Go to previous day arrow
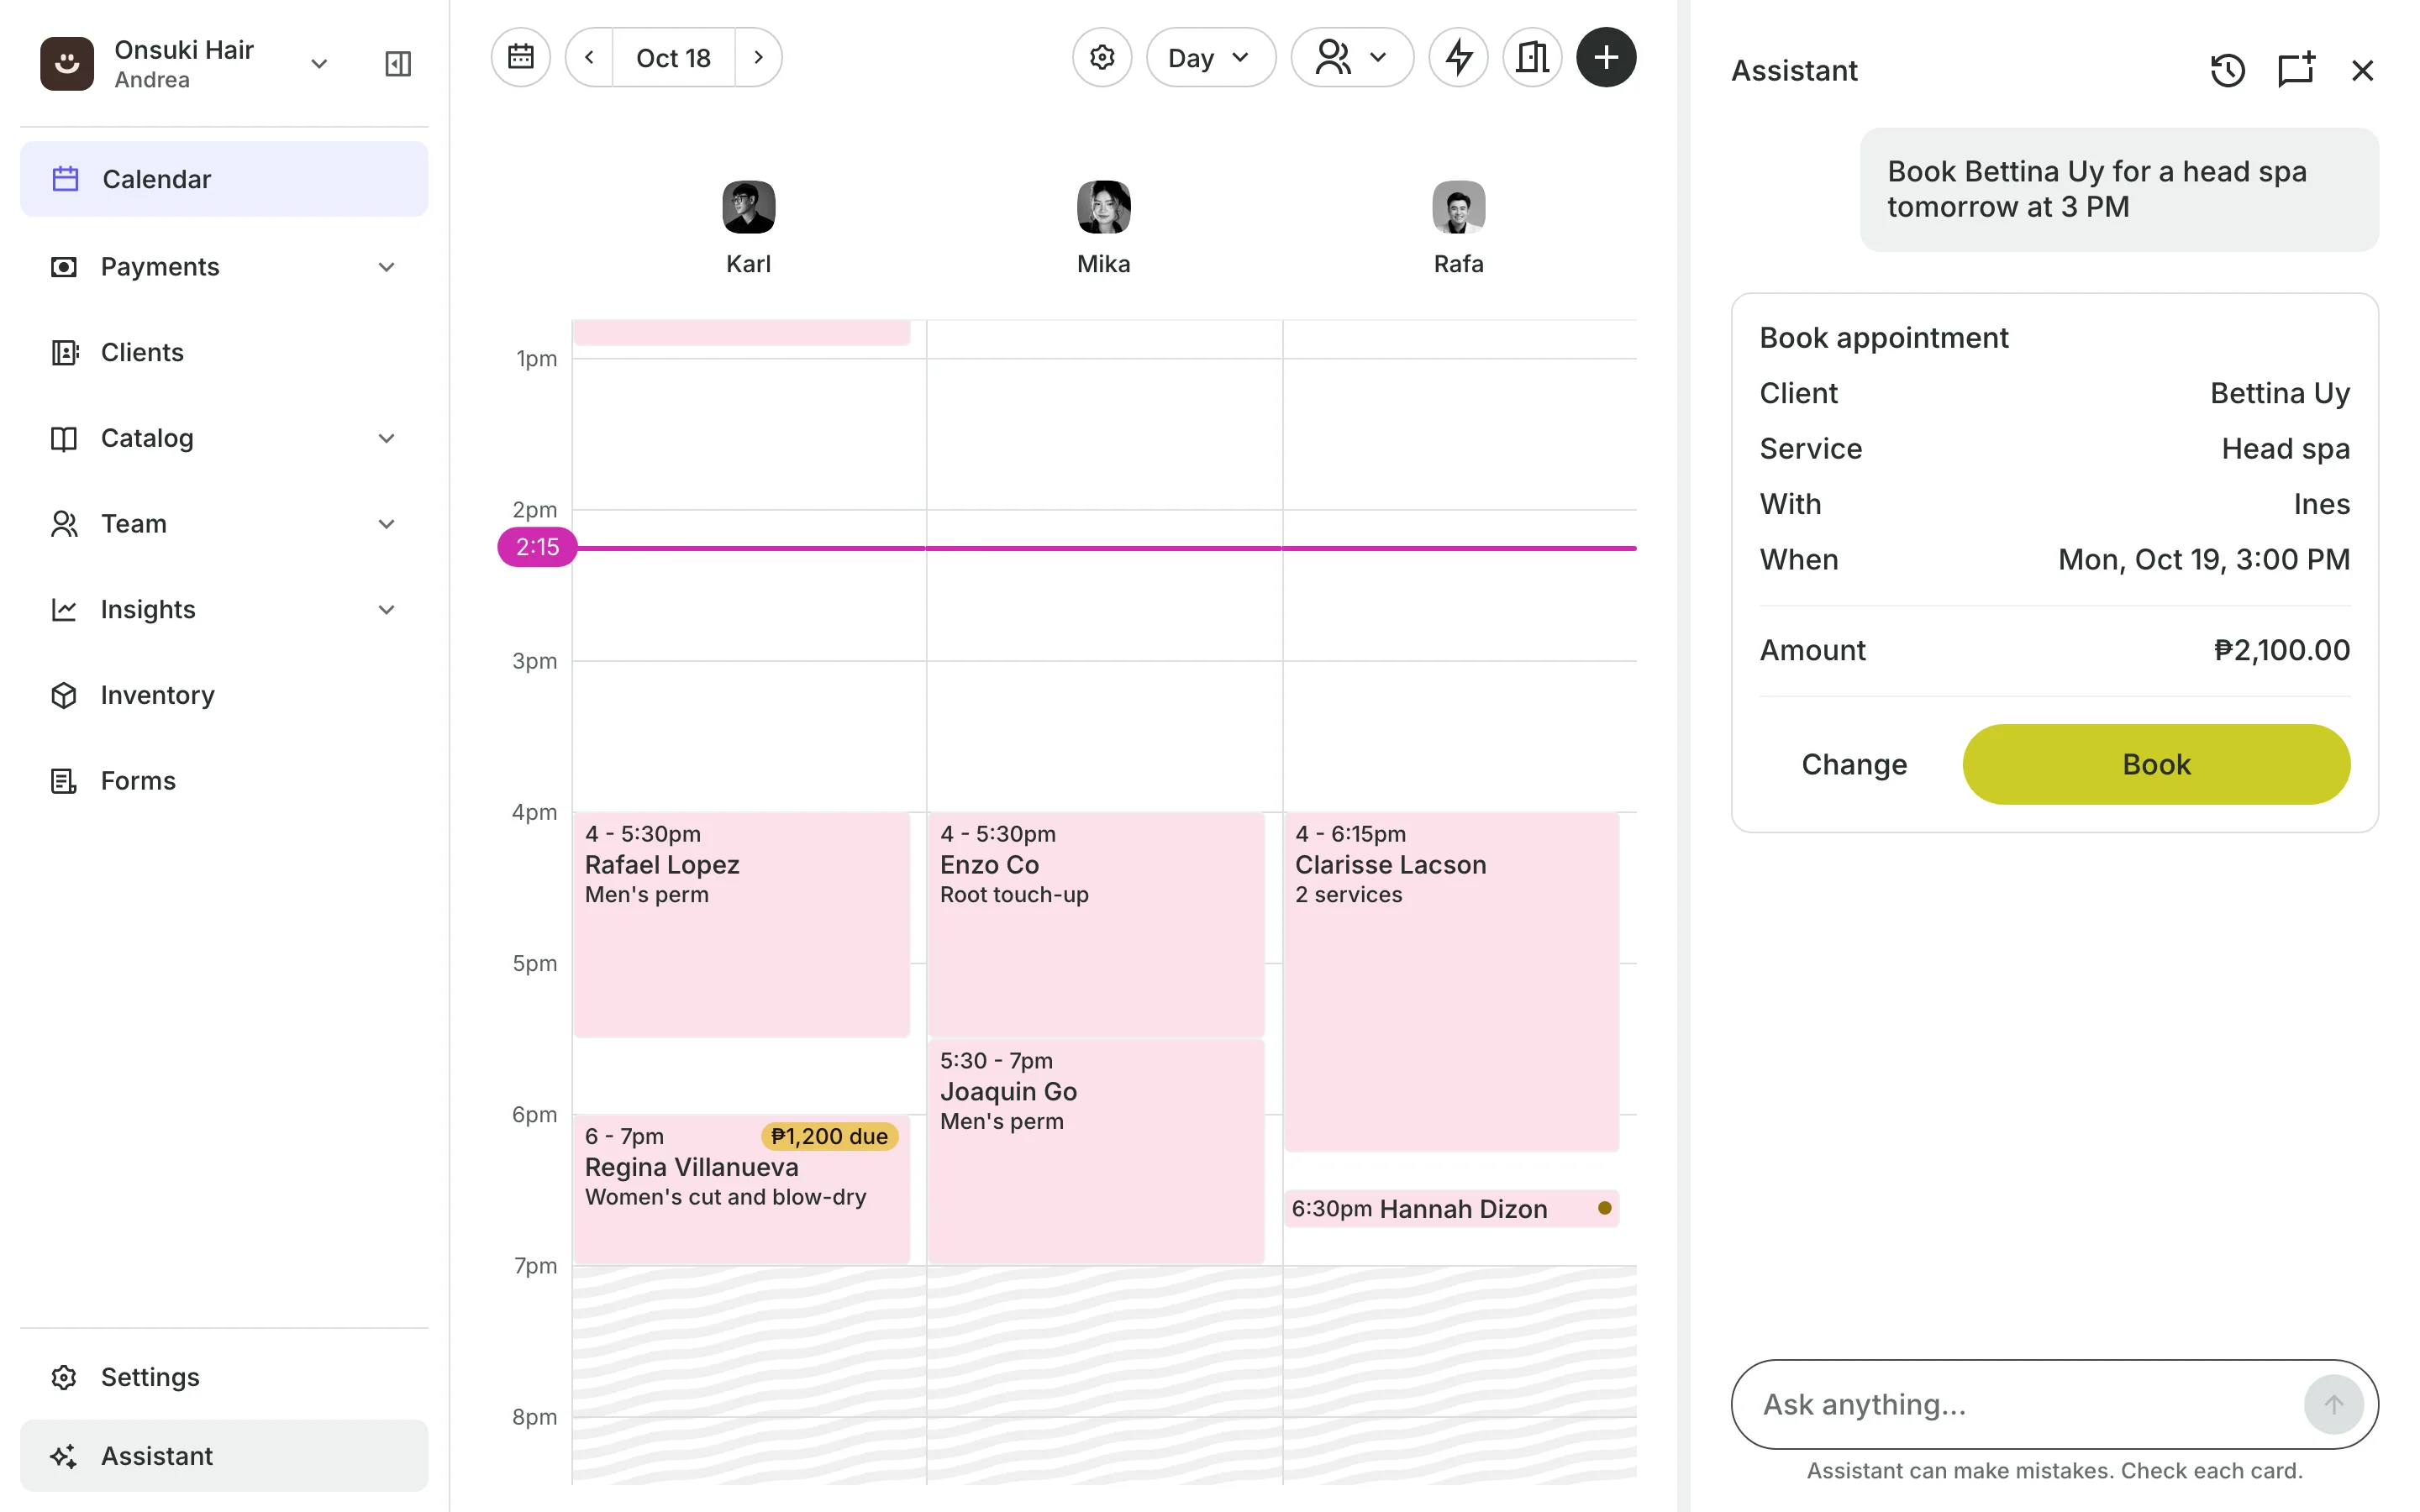This screenshot has height=1512, width=2420. point(589,57)
